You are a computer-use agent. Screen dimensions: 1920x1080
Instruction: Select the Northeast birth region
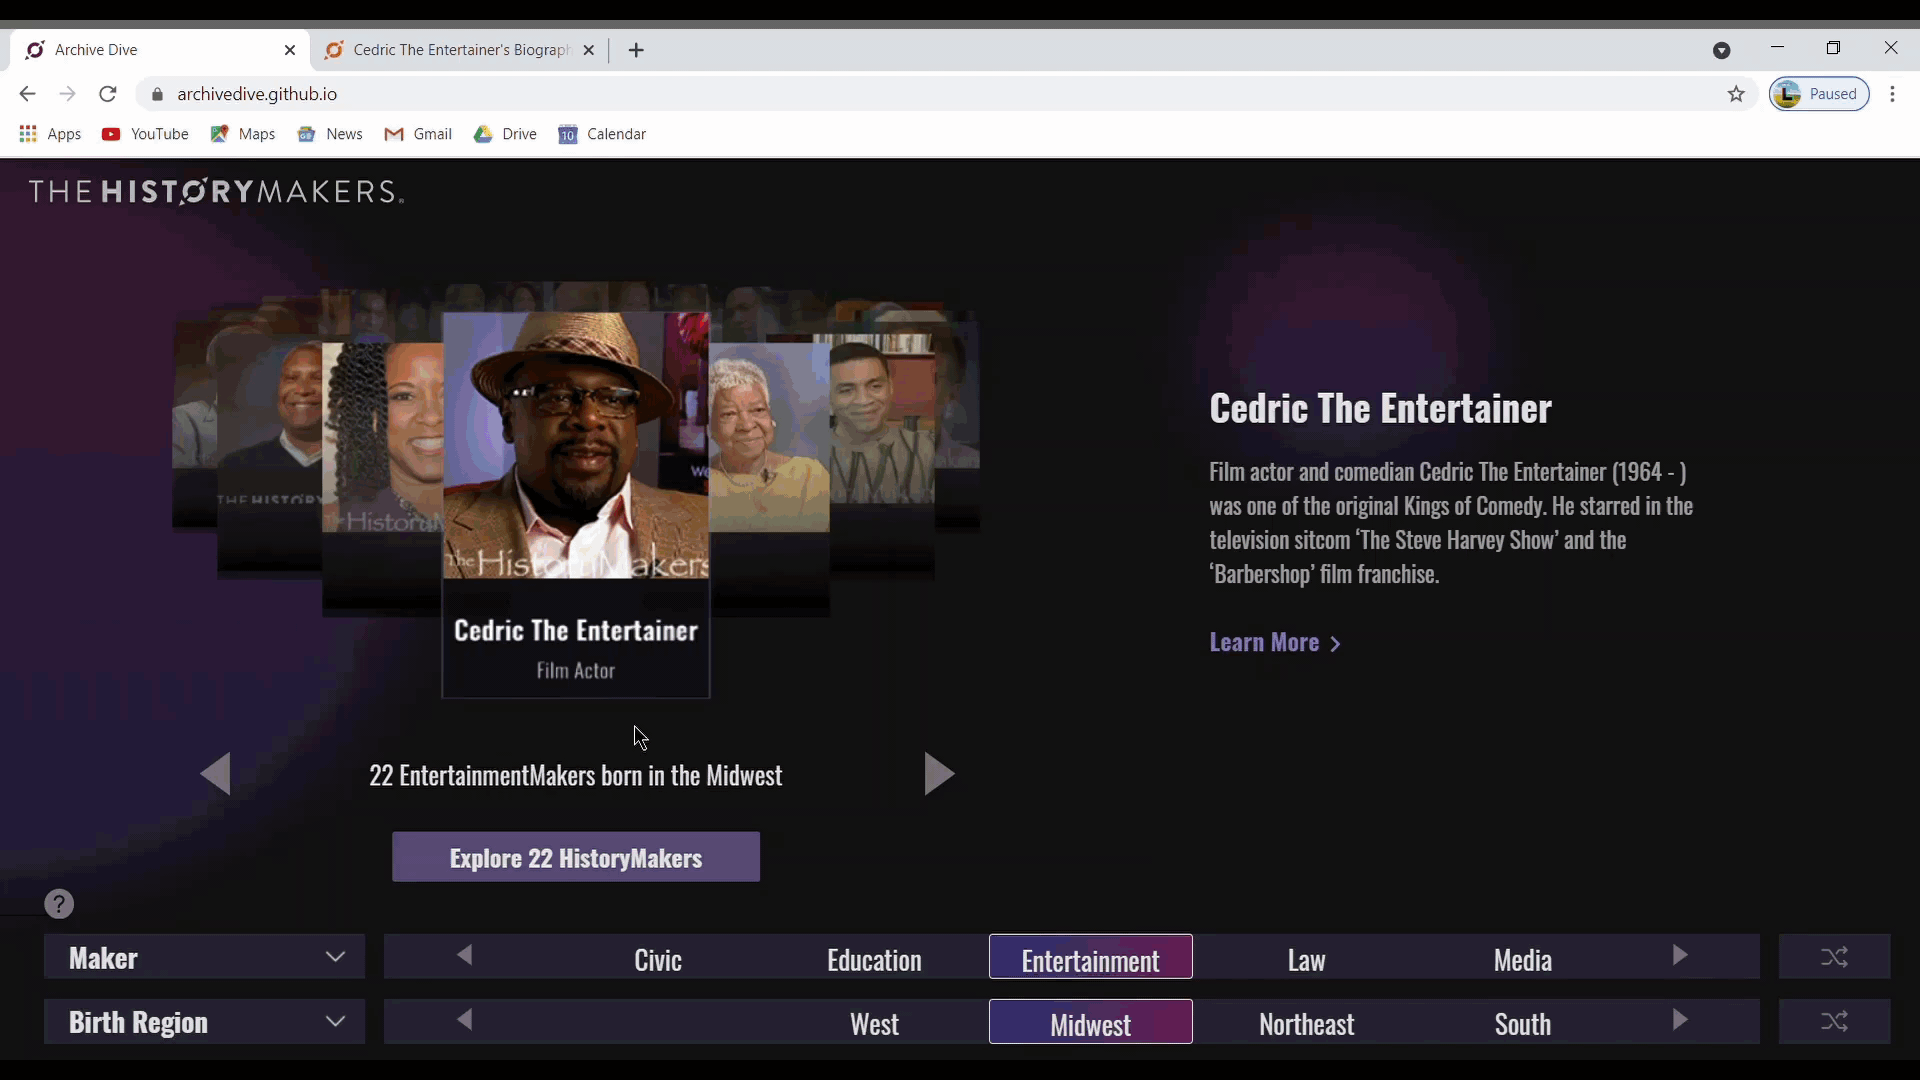pos(1306,1023)
